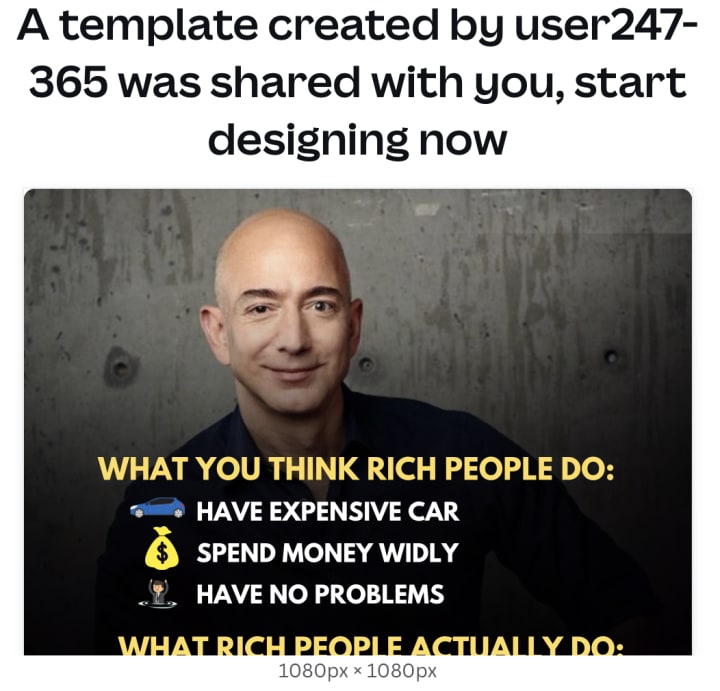
Task: Select the cut-off "WHAT RICH PEOPLE ACTUALLY DO:" text
Action: 371,645
